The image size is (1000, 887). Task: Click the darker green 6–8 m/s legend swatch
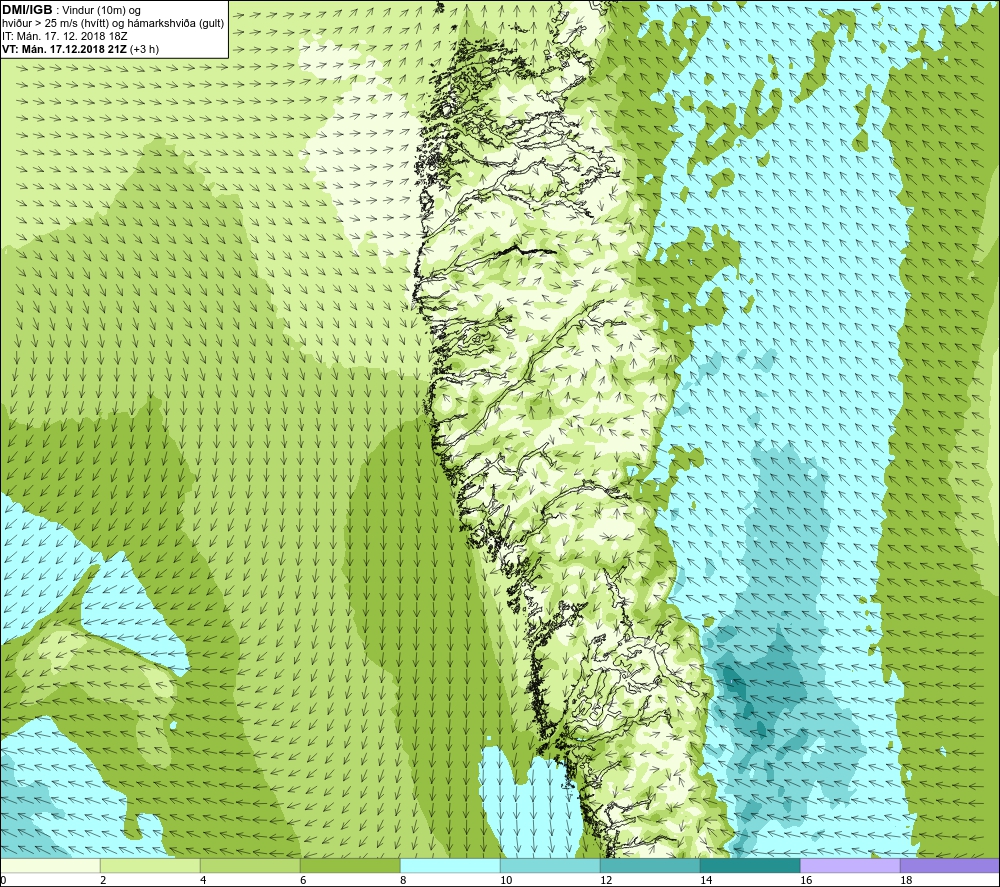[x=350, y=866]
